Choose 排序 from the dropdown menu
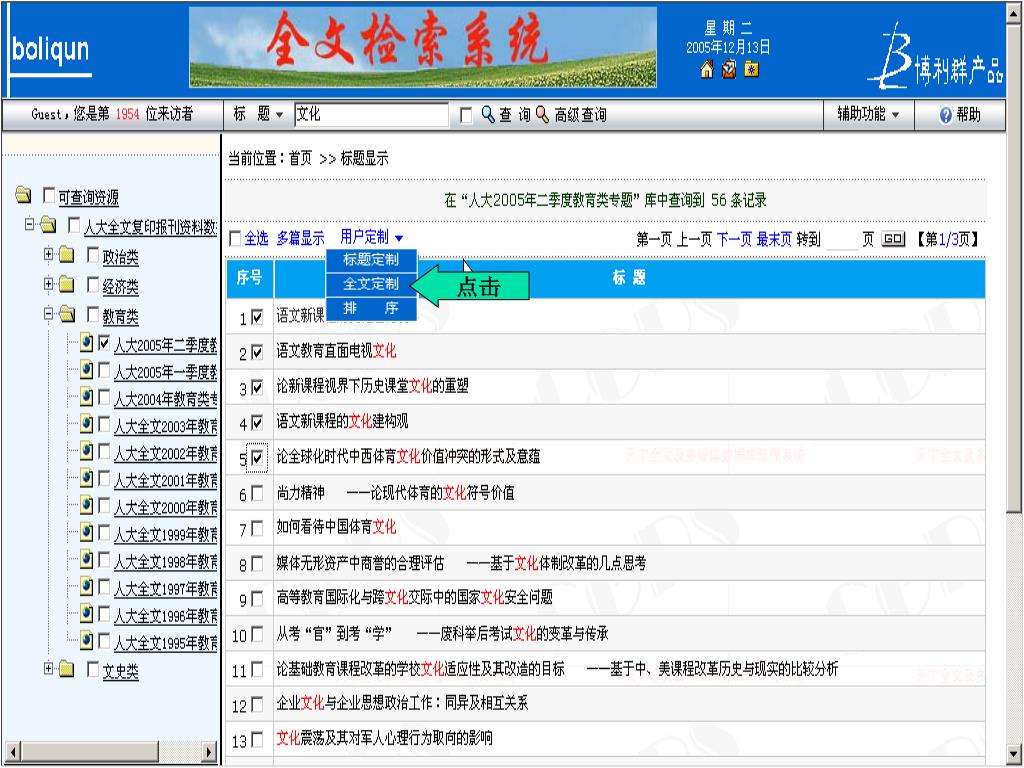The image size is (1024, 768). click(x=371, y=308)
